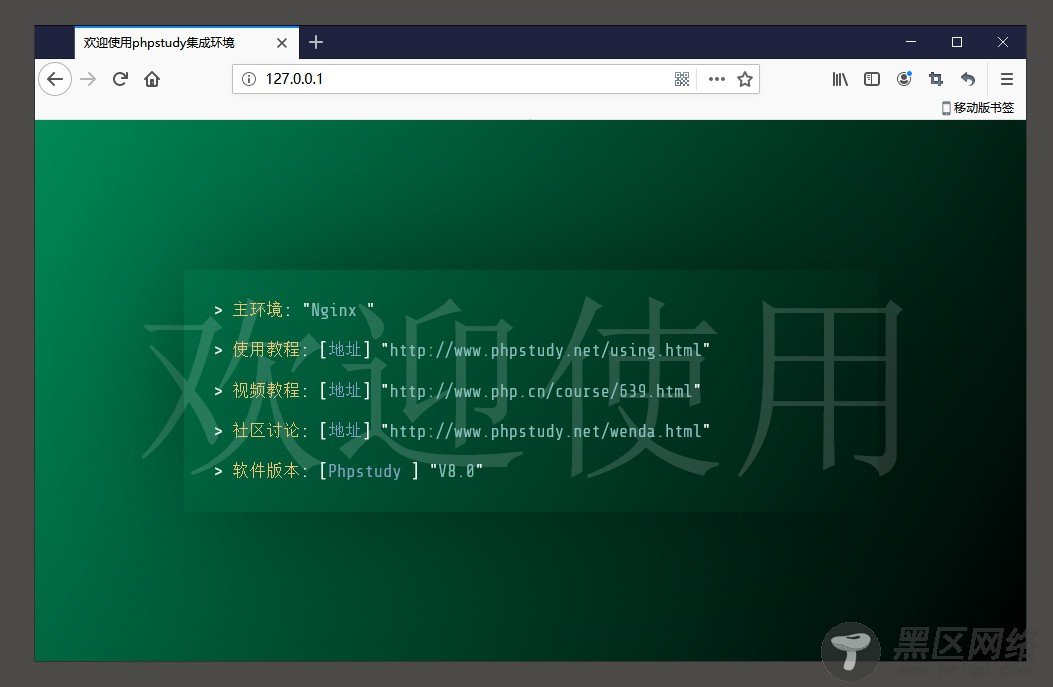Image resolution: width=1053 pixels, height=687 pixels.
Task: Click the course/639.html URL text
Action: (x=541, y=390)
